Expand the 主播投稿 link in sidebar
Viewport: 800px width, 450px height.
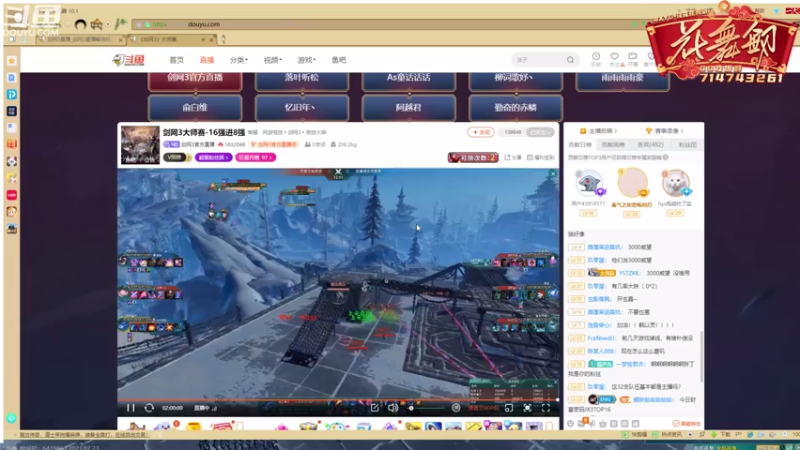pyautogui.click(x=599, y=131)
